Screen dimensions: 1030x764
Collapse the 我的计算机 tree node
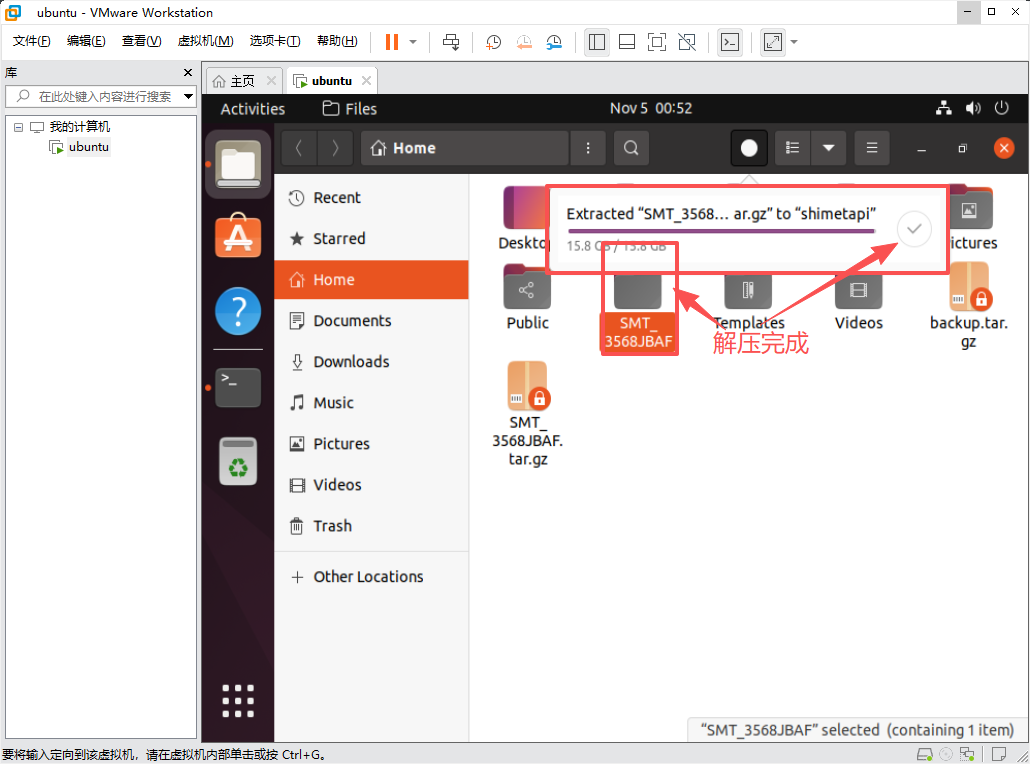19,127
